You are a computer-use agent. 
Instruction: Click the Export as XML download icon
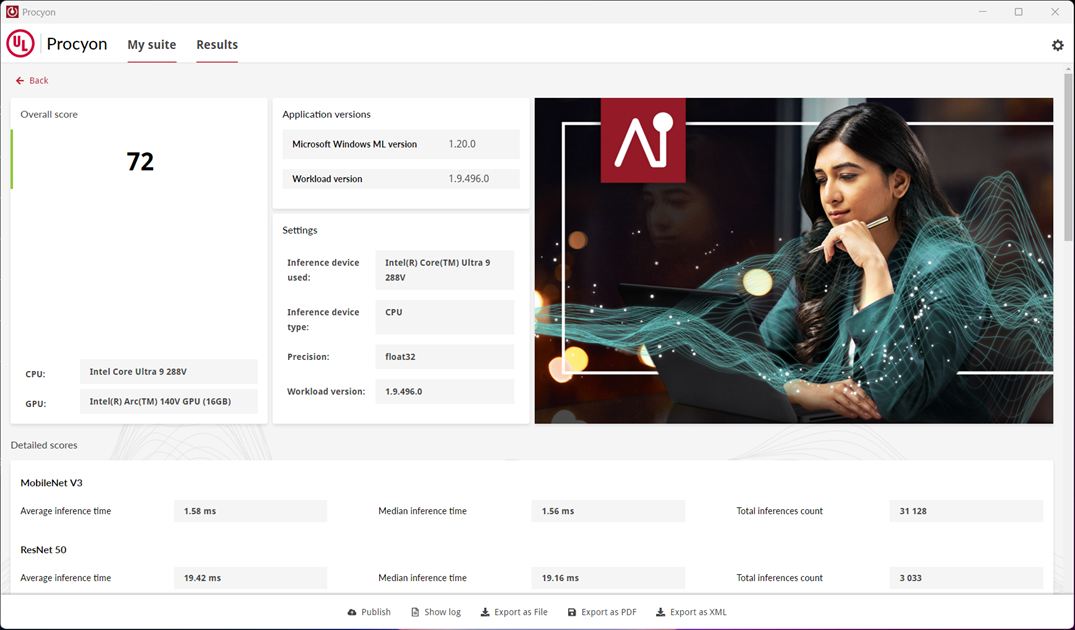660,612
